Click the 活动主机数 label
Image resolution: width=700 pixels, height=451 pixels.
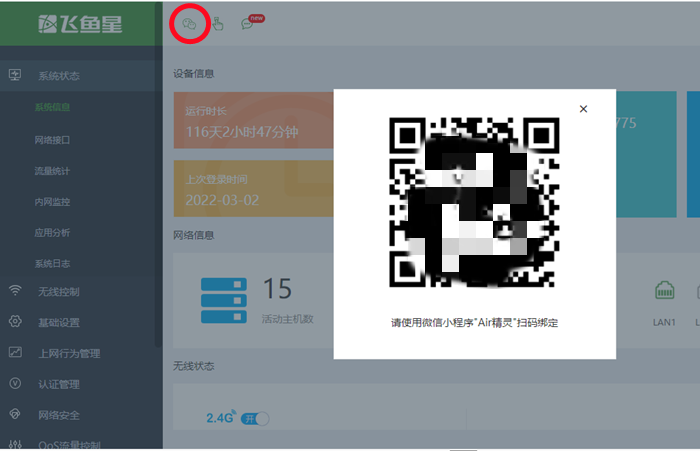point(288,319)
